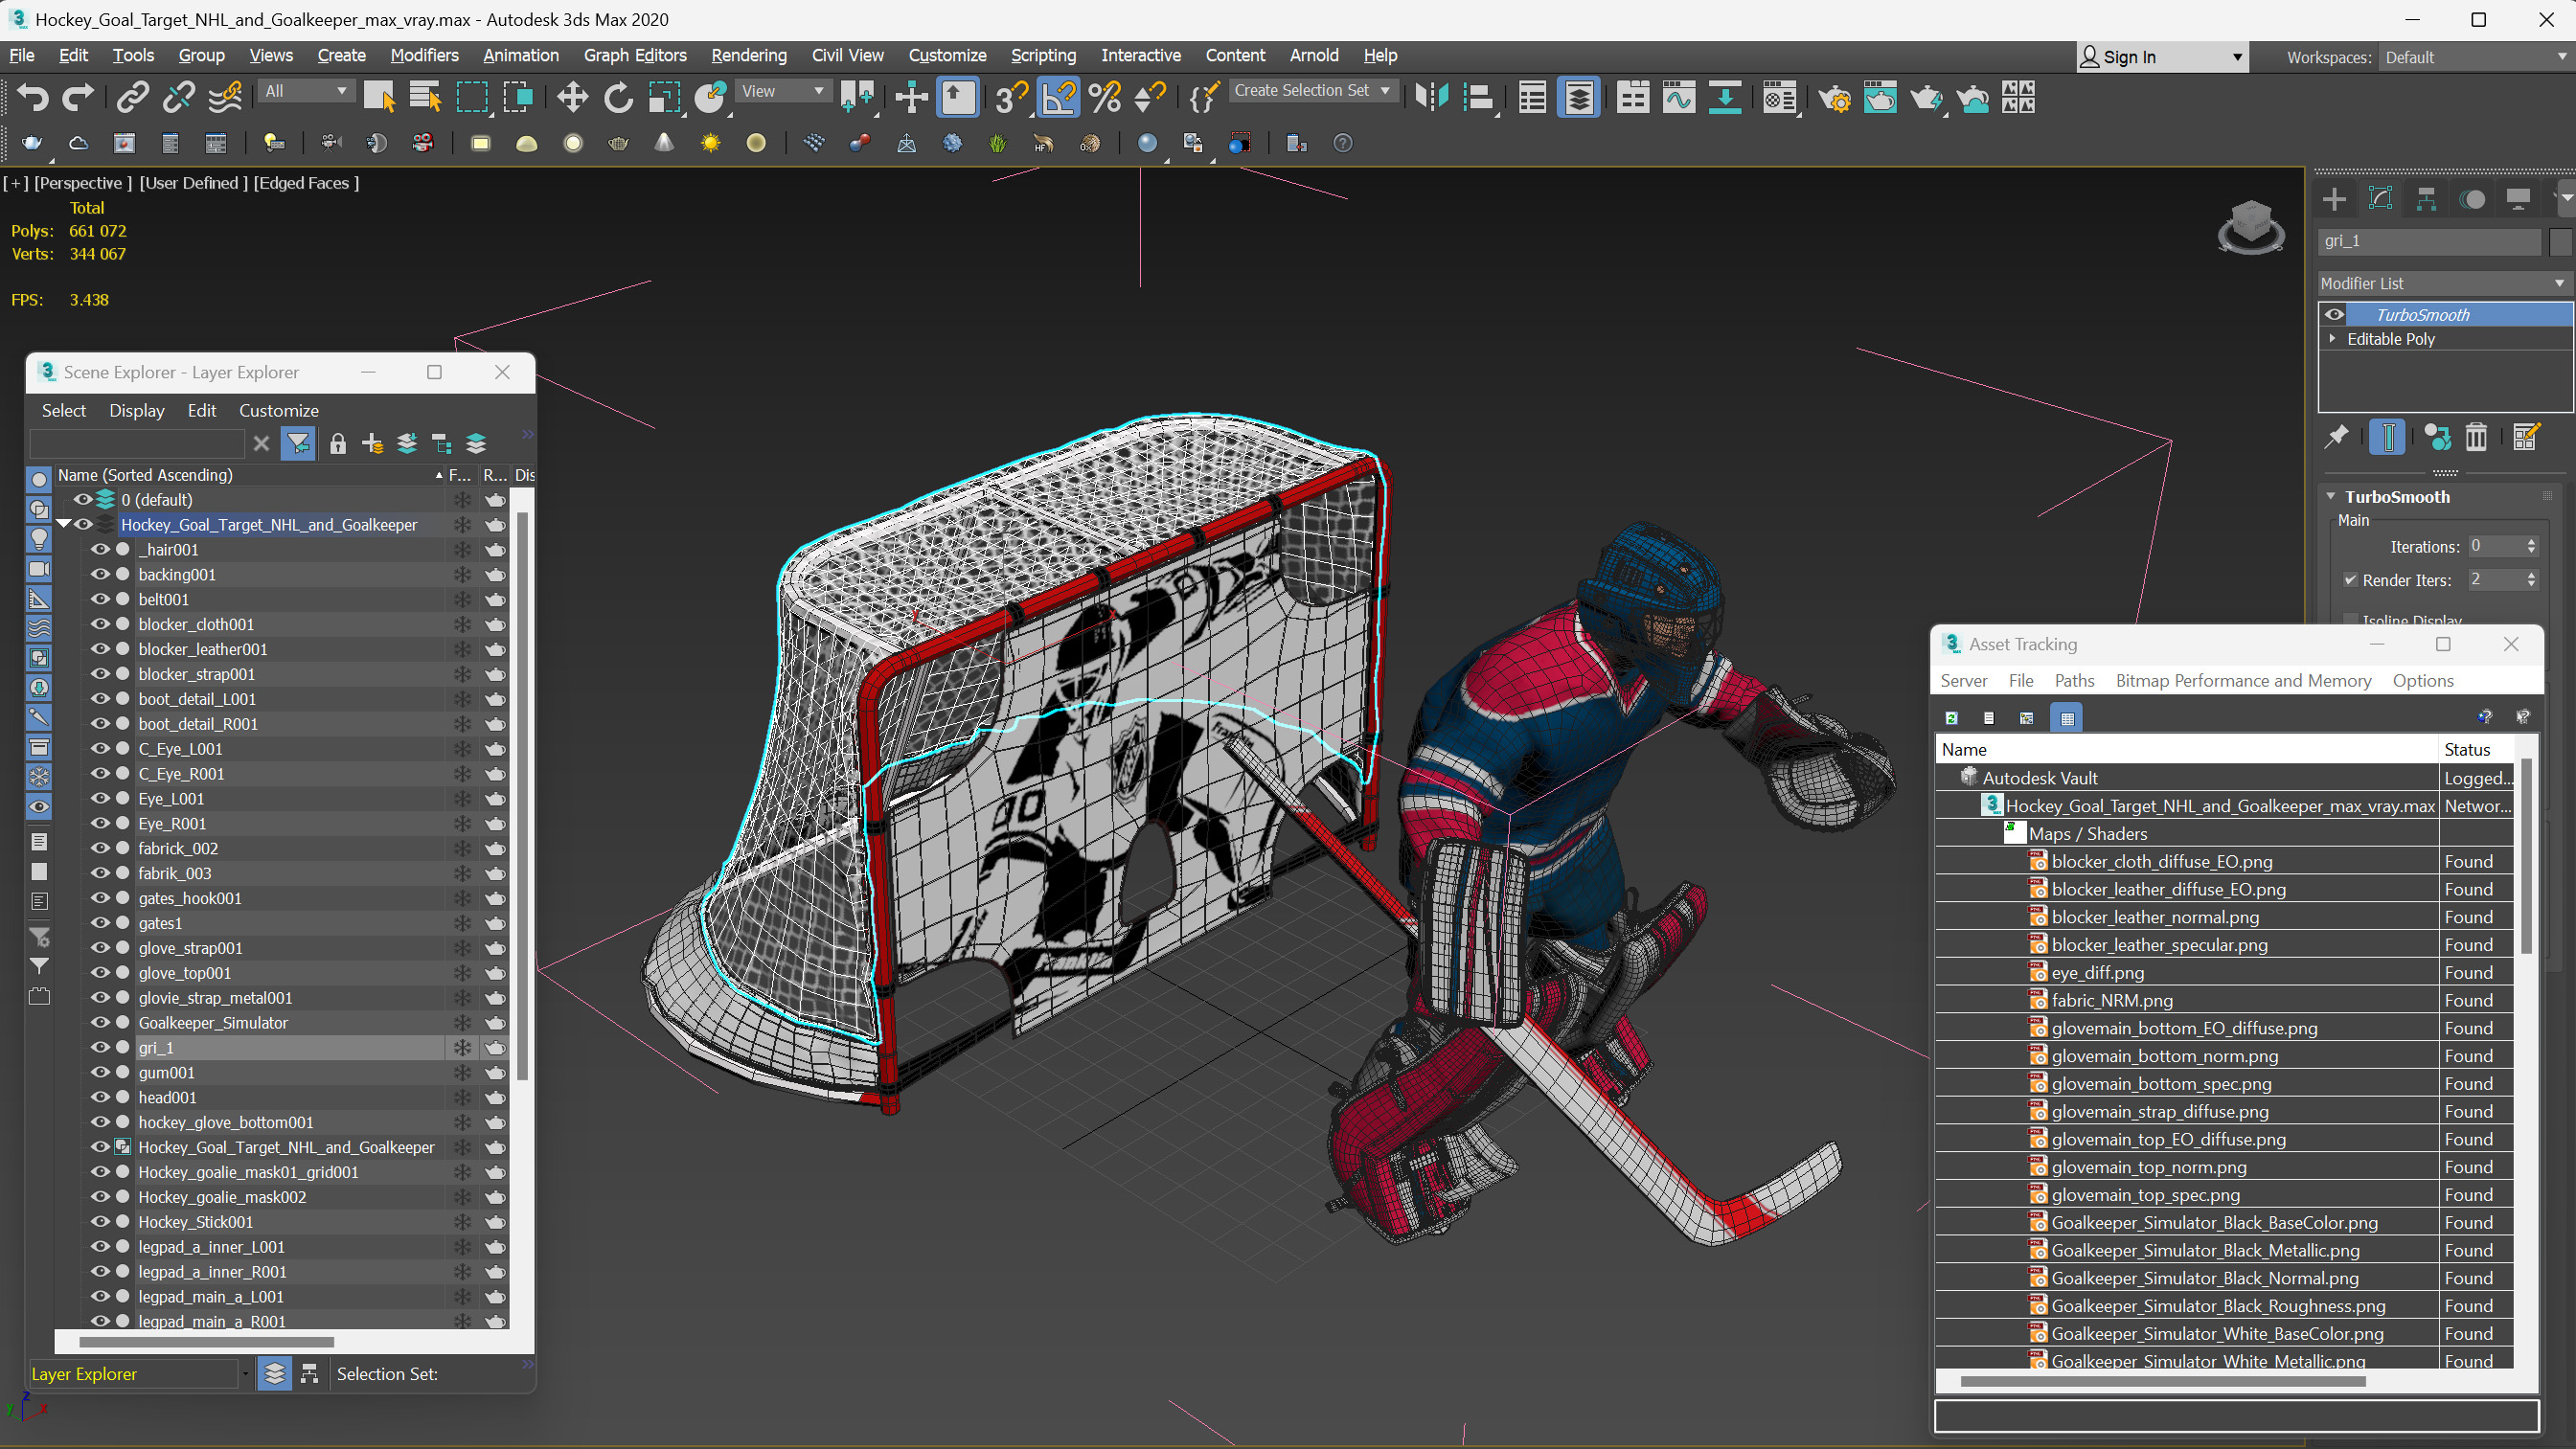Image resolution: width=2576 pixels, height=1449 pixels.
Task: Click the object color swatch beside gri_1
Action: 2560,241
